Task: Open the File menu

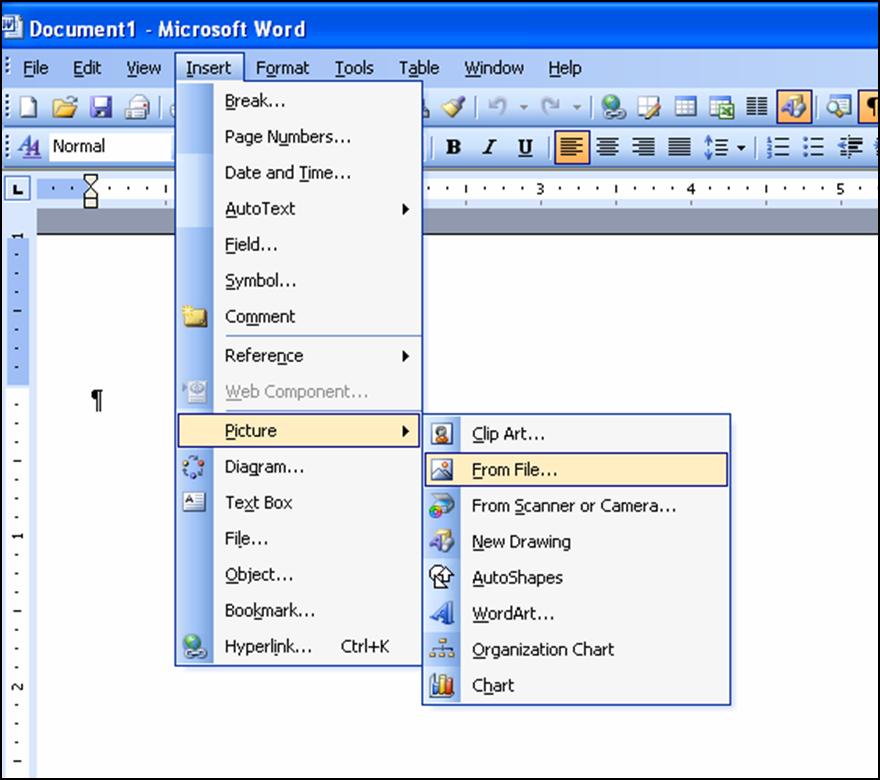Action: (35, 68)
